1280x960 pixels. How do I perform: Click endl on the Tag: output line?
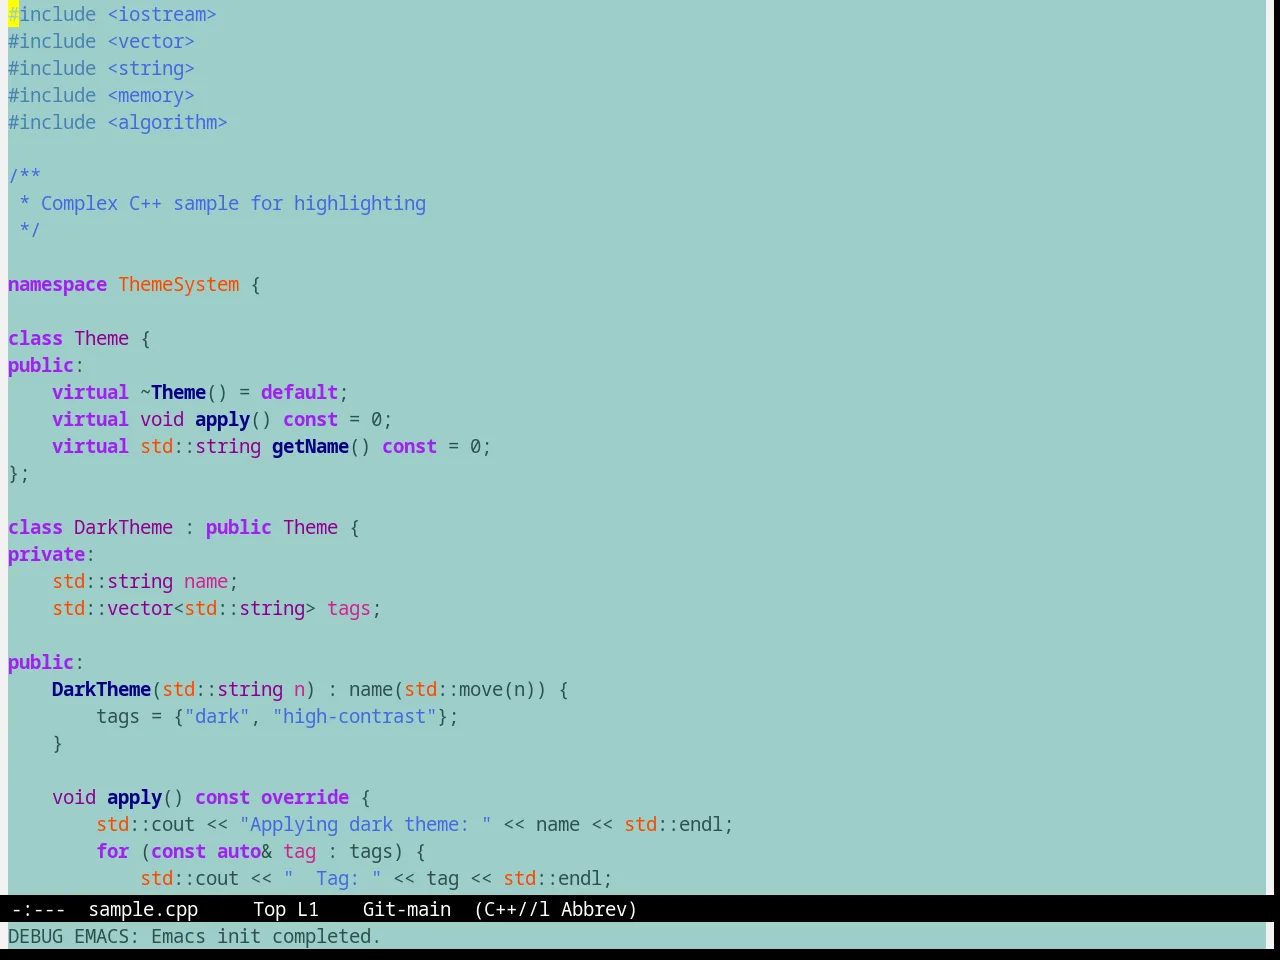[580, 878]
